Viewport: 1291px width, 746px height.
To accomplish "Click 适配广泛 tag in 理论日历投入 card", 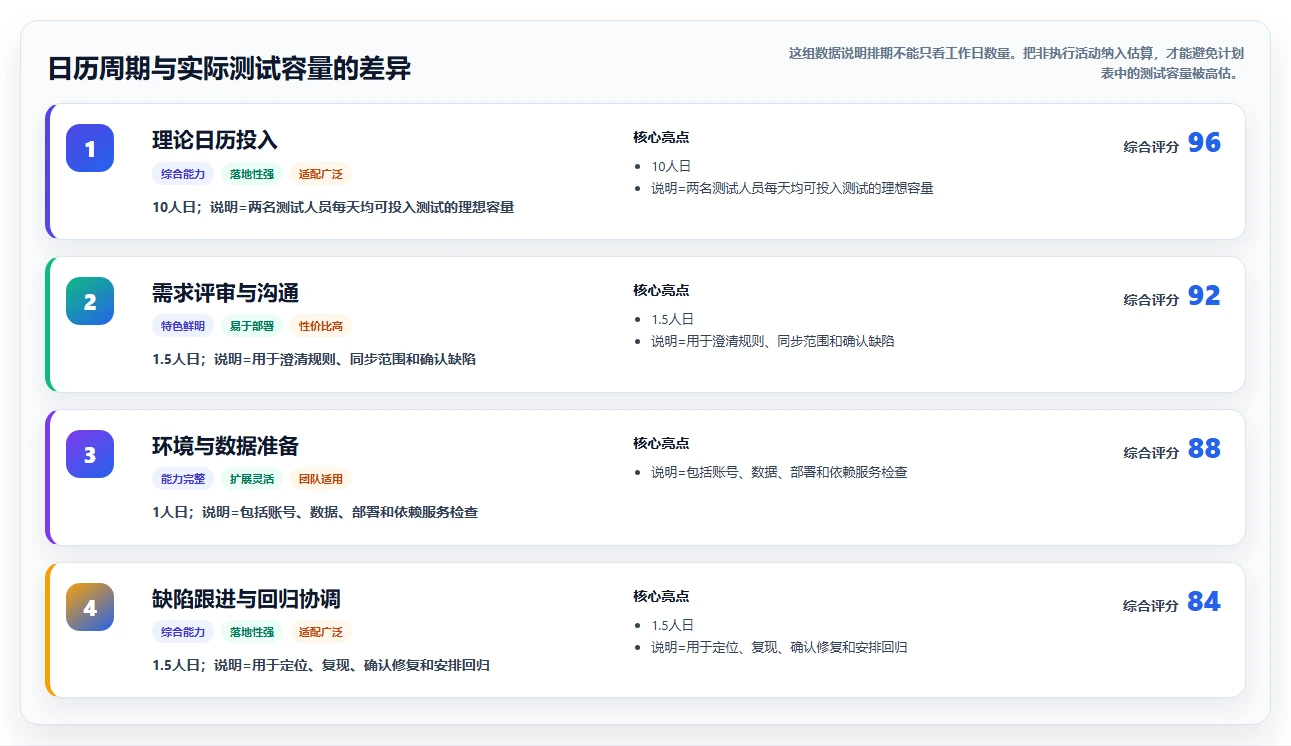I will (x=321, y=174).
